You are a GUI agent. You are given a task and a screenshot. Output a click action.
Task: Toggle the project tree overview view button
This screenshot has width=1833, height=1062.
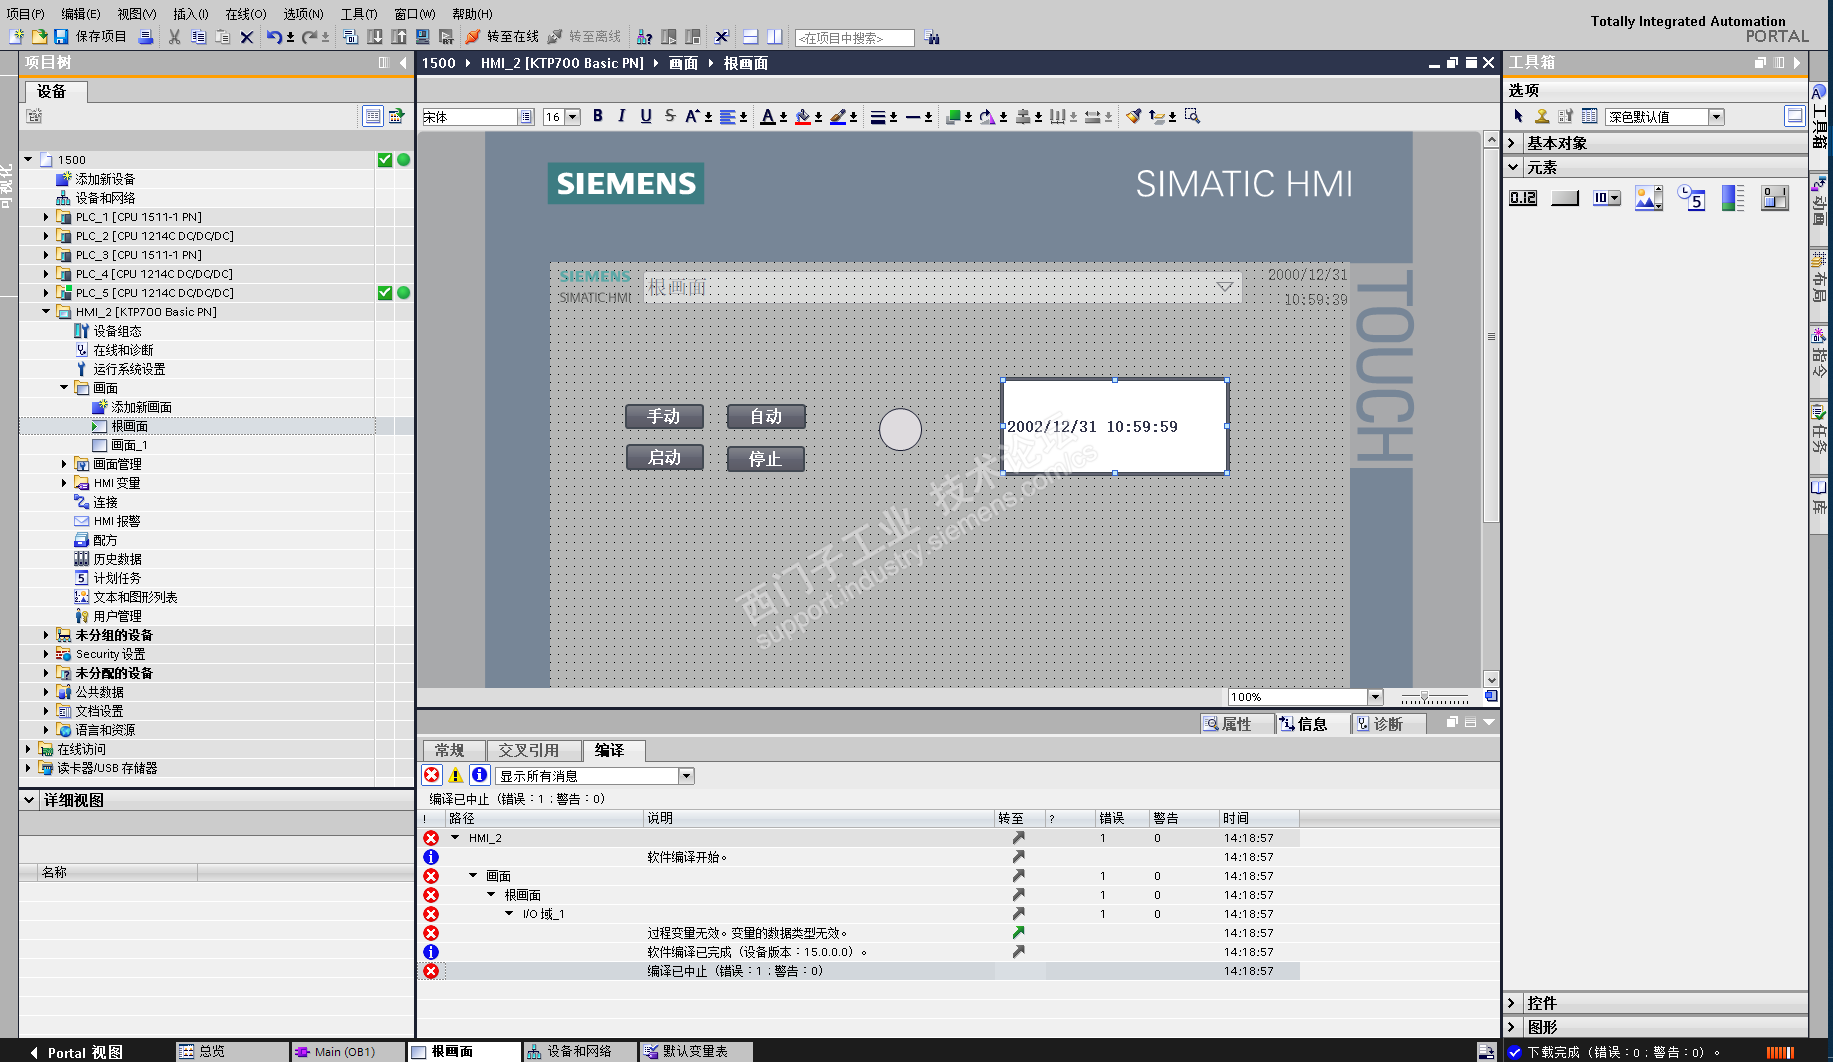pyautogui.click(x=372, y=116)
